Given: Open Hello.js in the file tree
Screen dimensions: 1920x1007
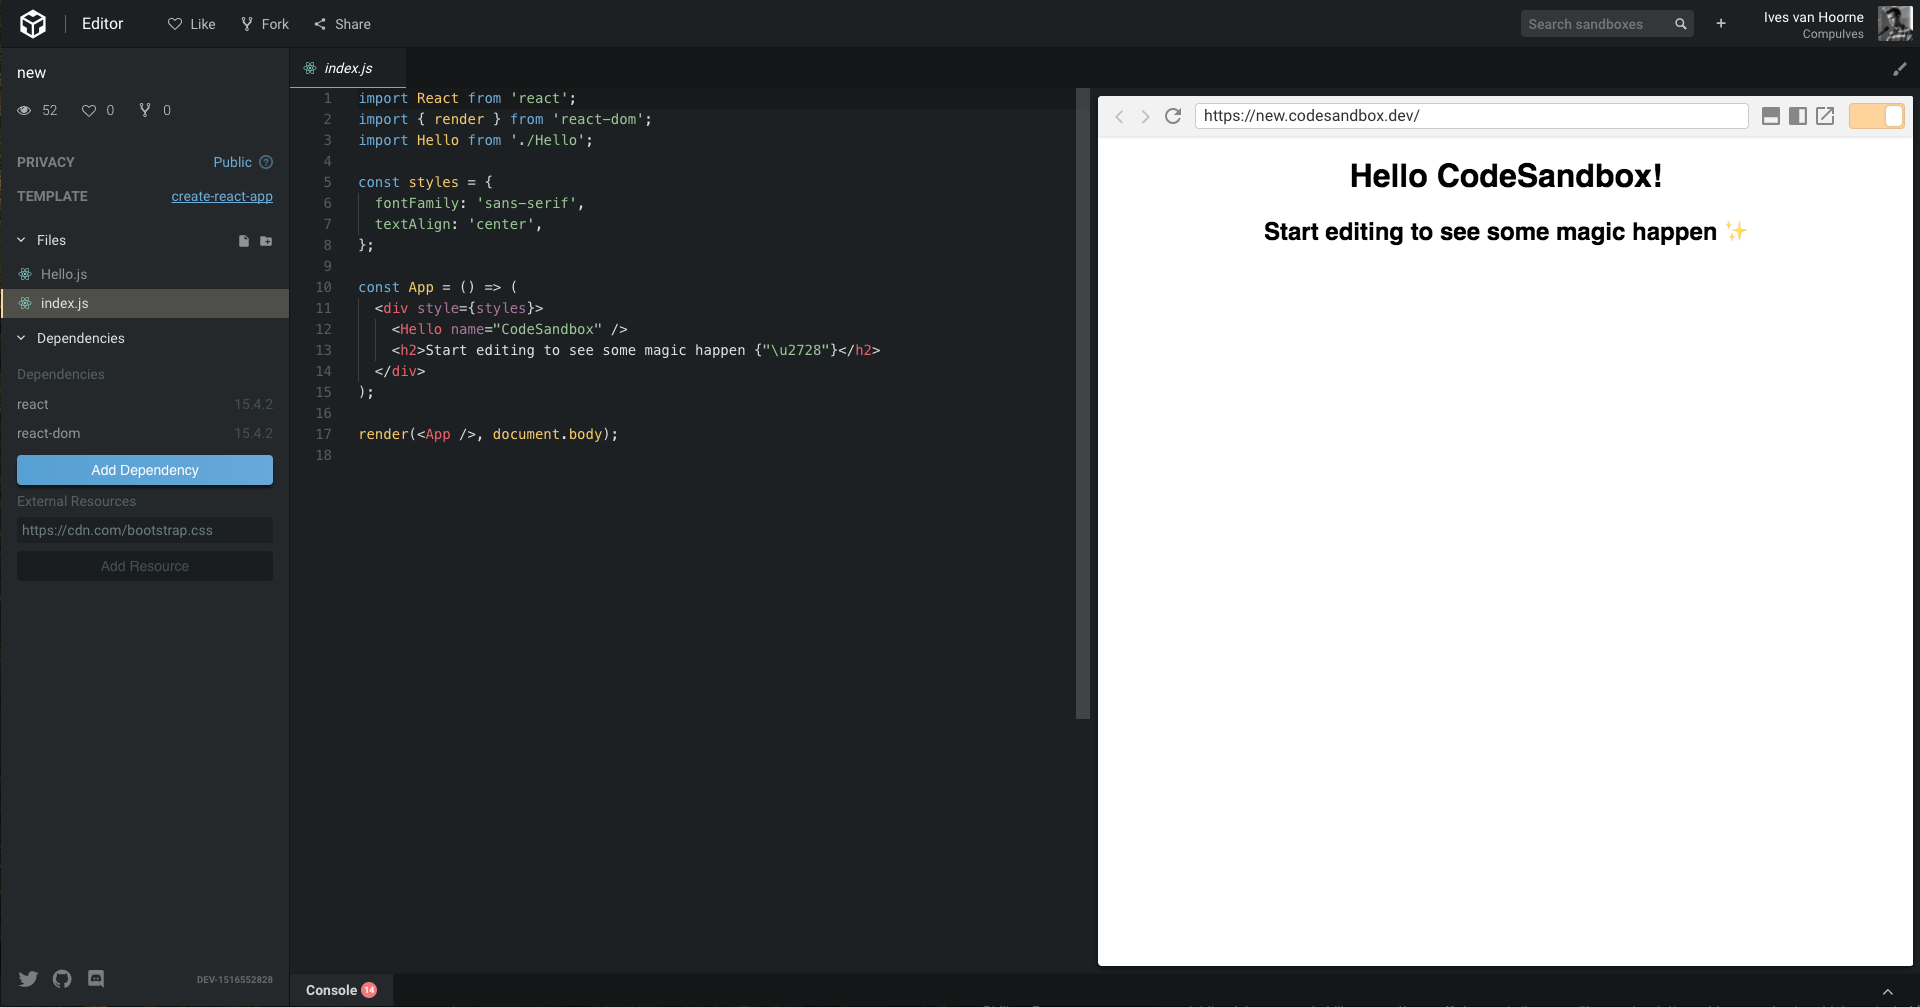Looking at the screenshot, I should pos(145,274).
